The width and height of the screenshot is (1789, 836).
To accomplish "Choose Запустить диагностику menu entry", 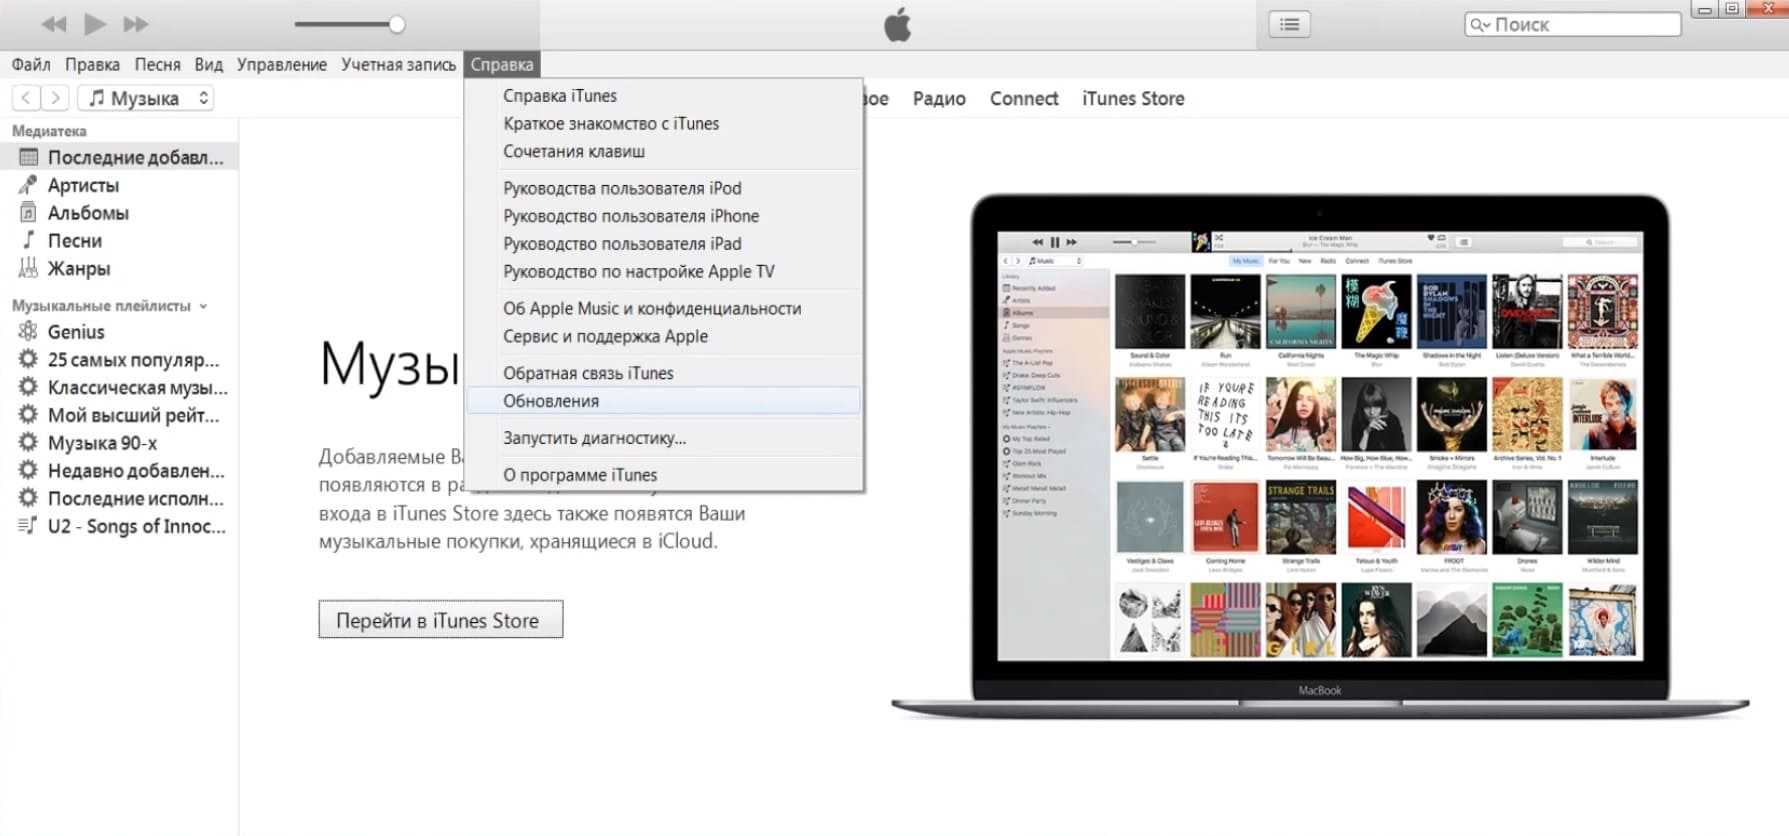I will click(x=664, y=438).
